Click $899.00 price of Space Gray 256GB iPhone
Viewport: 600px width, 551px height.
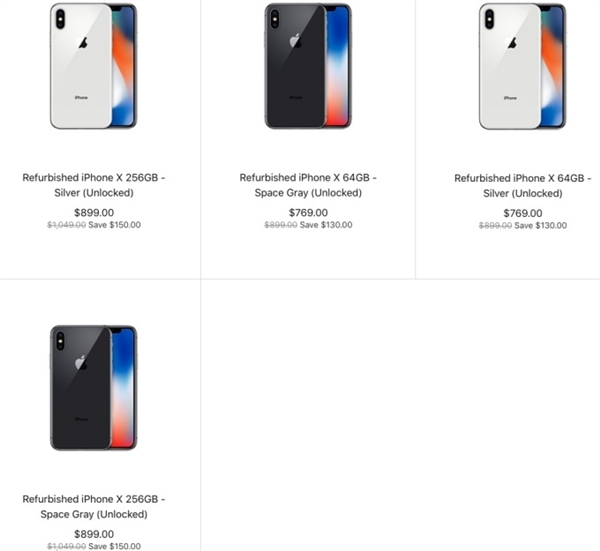pos(94,533)
